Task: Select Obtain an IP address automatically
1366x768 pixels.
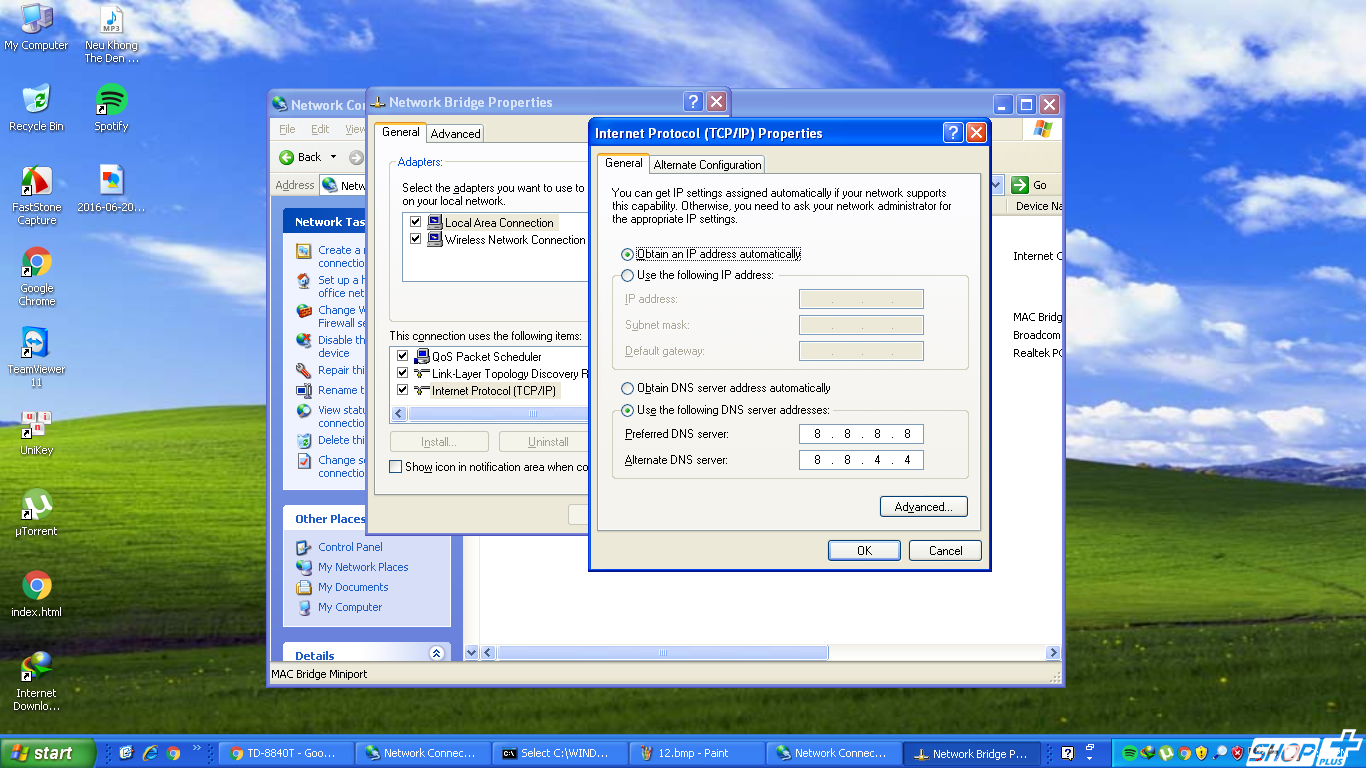Action: [628, 255]
